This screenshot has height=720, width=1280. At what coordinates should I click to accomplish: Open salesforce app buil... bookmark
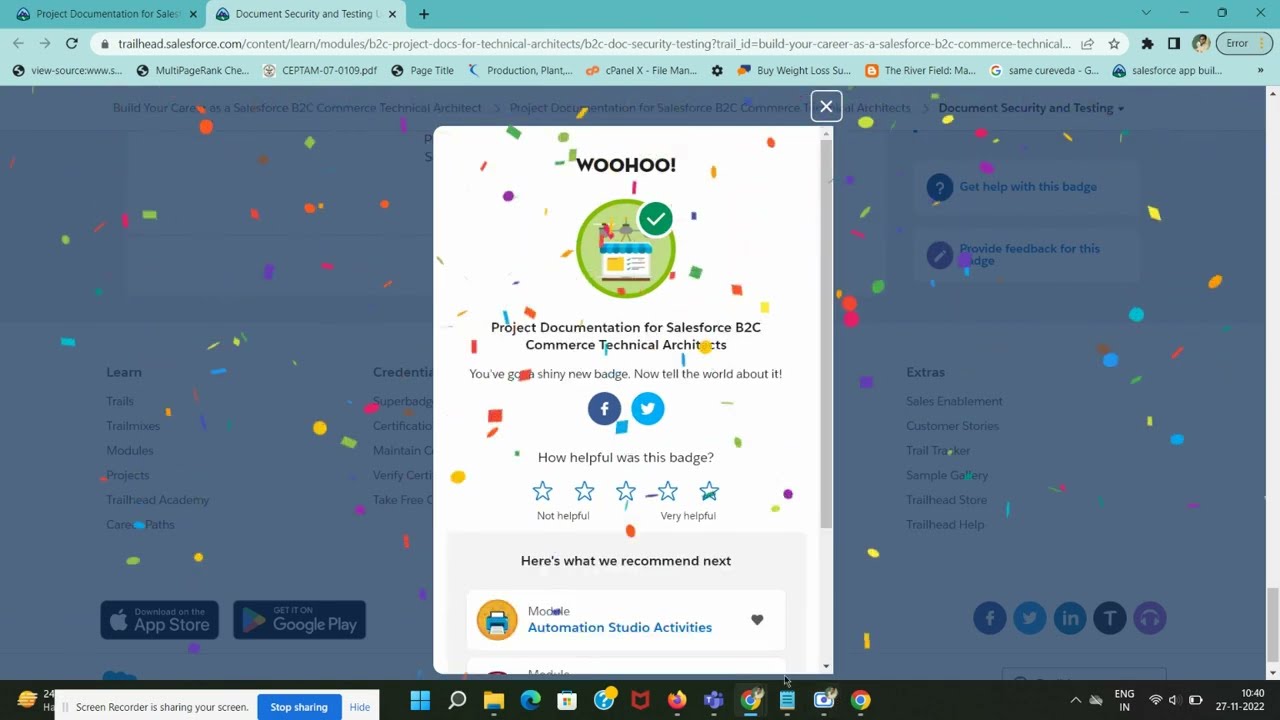[x=1167, y=71]
